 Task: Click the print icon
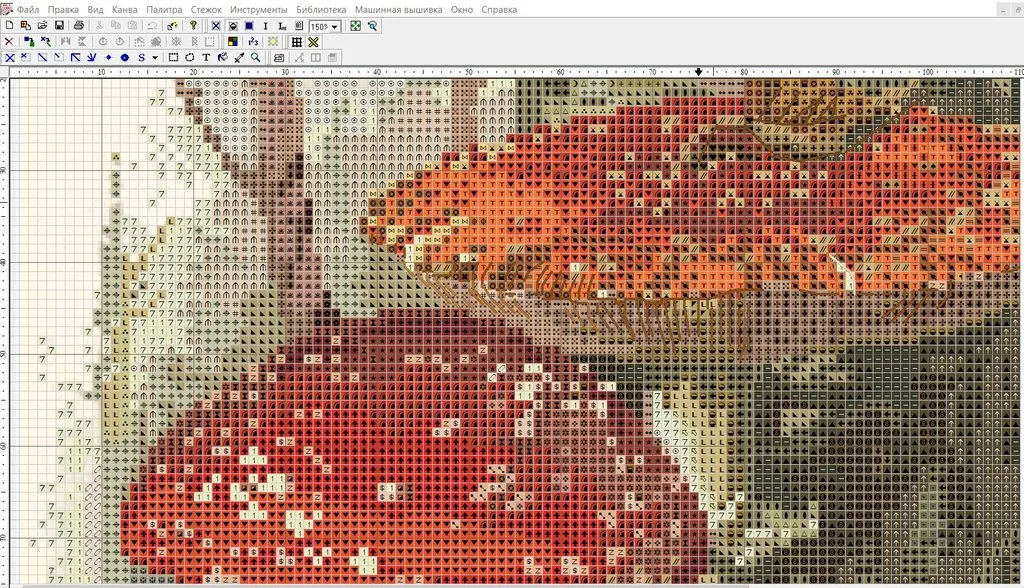coord(78,26)
